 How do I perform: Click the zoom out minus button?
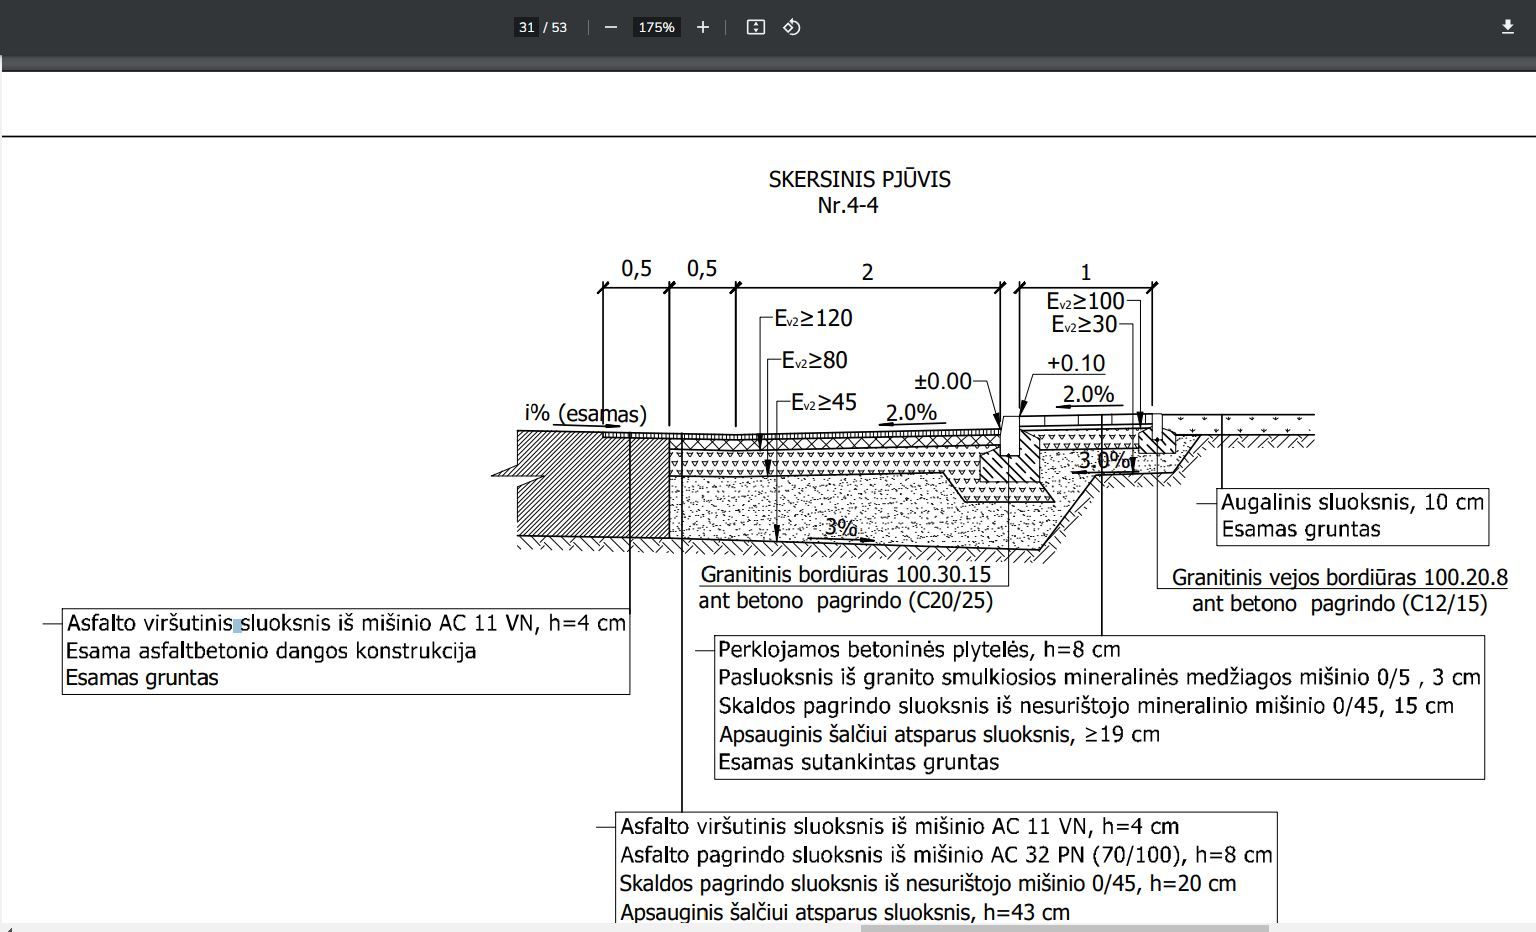click(611, 27)
